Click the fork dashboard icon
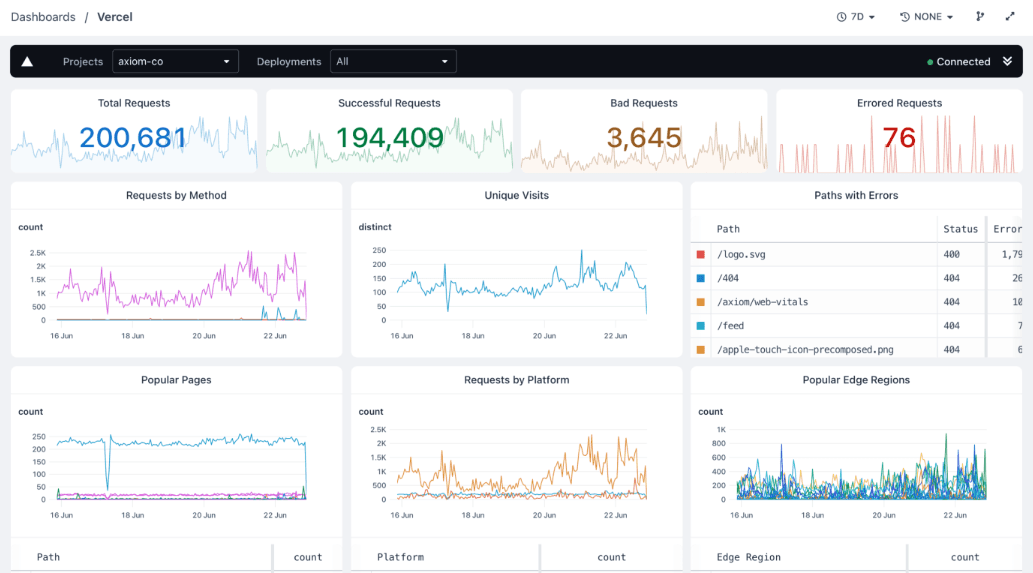1033x573 pixels. coord(980,17)
